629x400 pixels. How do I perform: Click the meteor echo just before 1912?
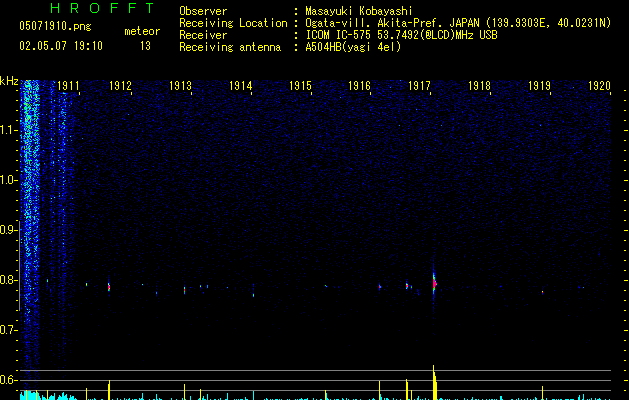tap(109, 287)
